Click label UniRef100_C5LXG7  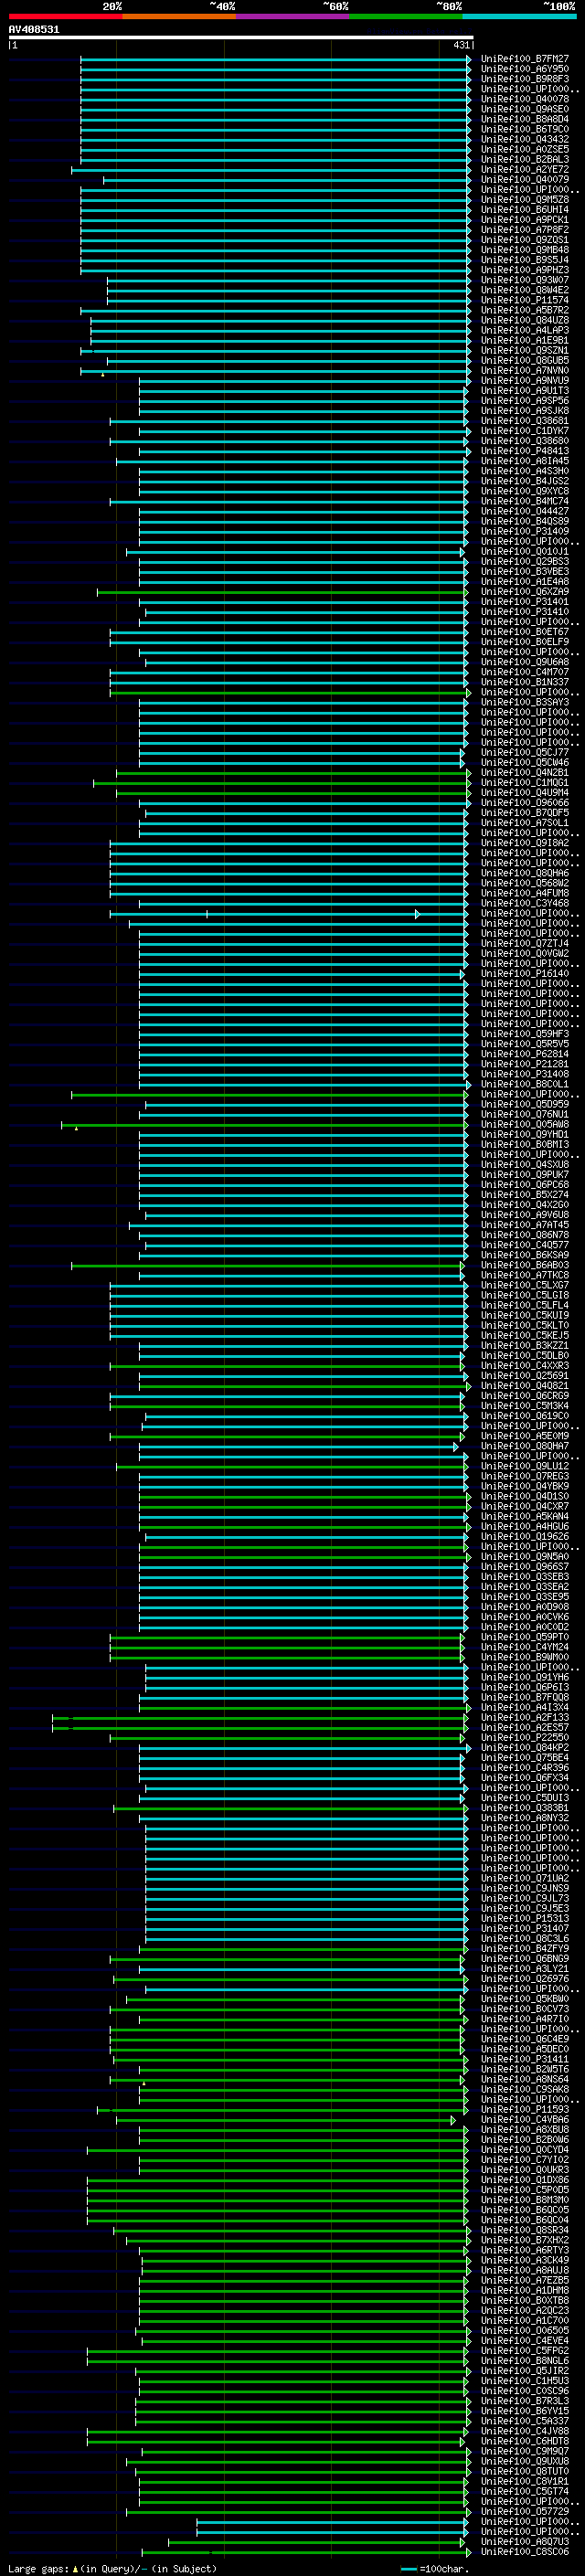click(x=525, y=1285)
